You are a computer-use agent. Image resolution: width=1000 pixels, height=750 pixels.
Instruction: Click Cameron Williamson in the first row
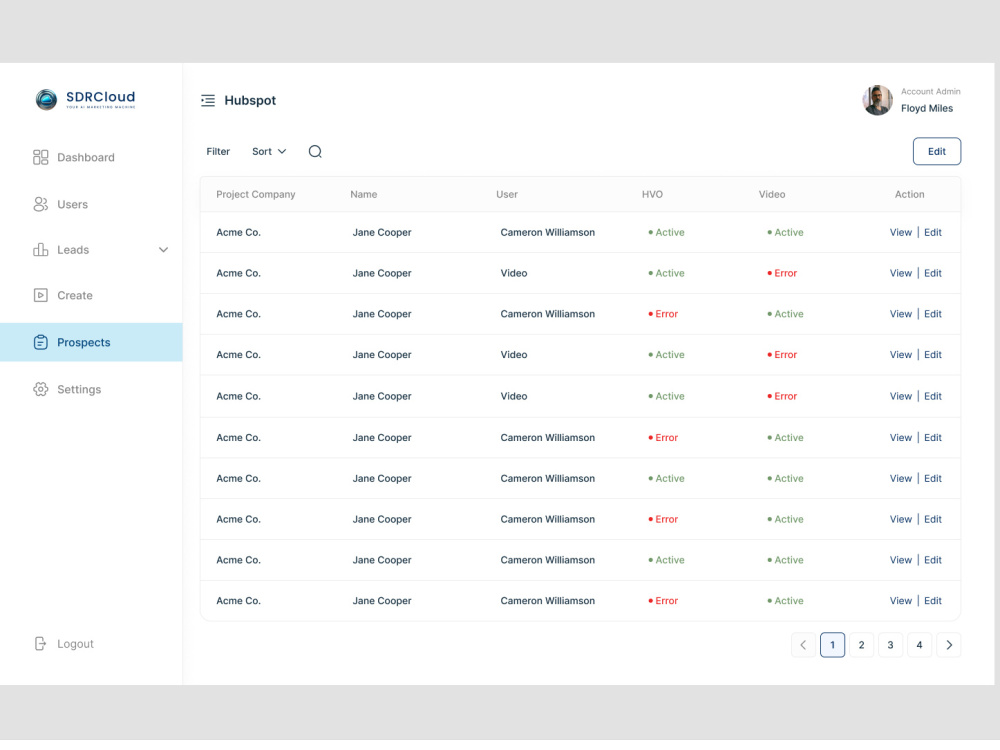548,232
